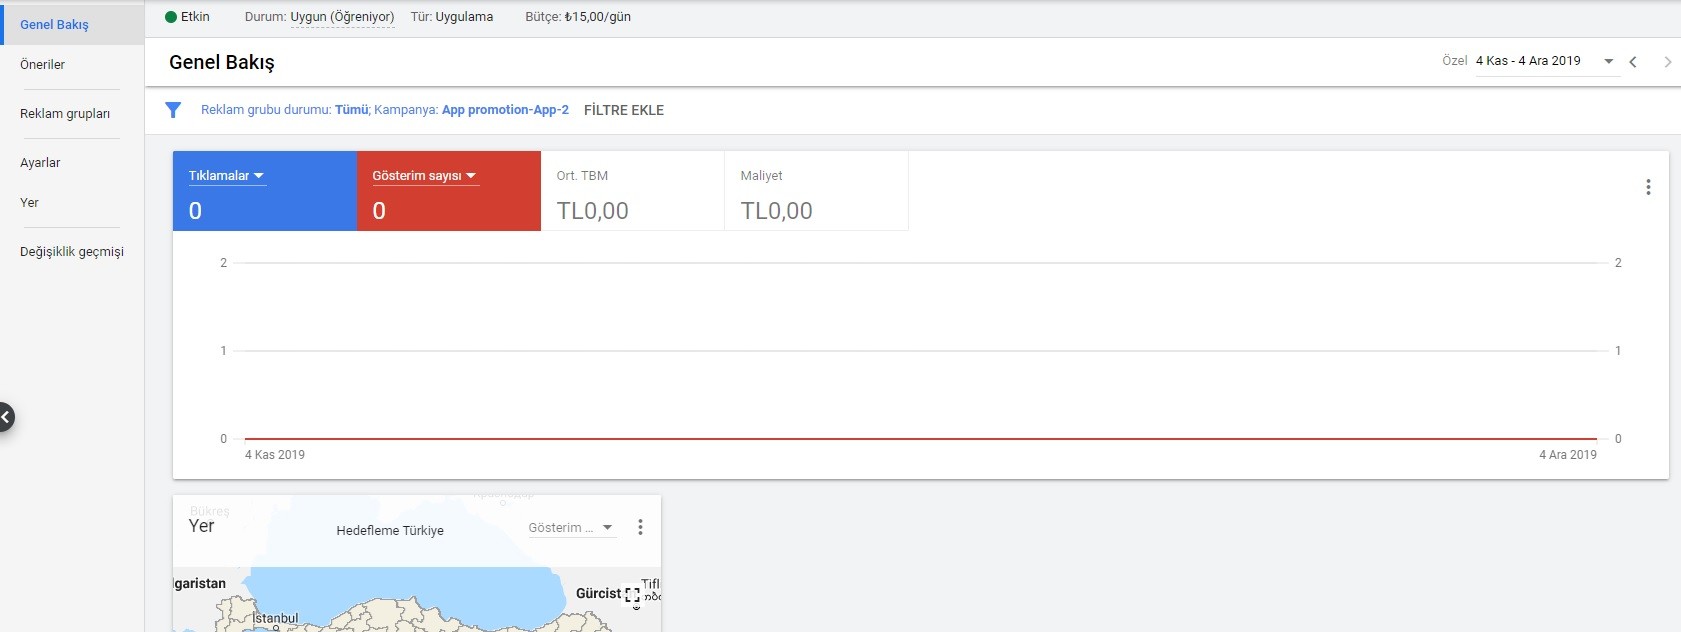Open the Yer map card three-dot menu
Screen dimensions: 1681x632
click(640, 527)
